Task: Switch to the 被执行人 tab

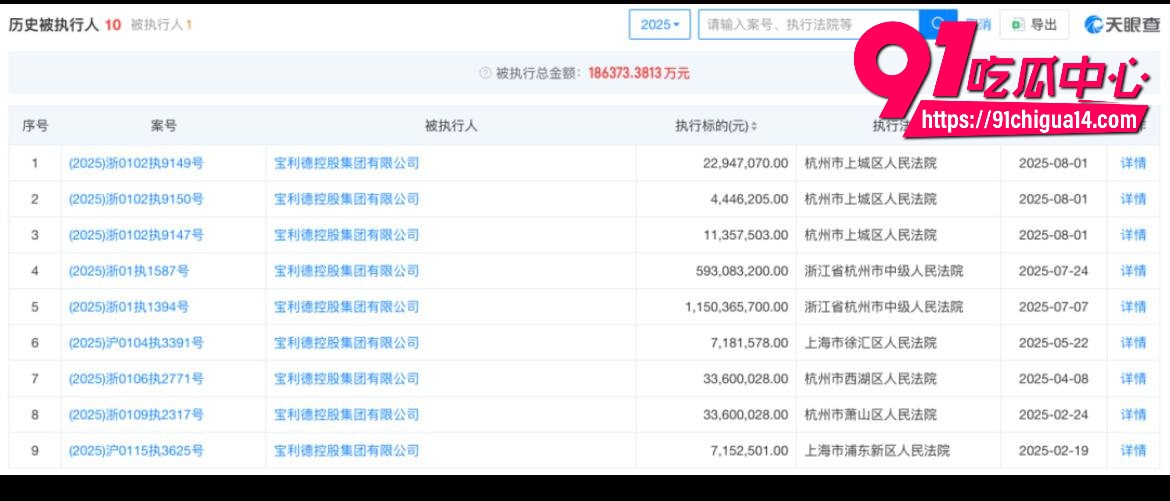Action: pyautogui.click(x=161, y=25)
